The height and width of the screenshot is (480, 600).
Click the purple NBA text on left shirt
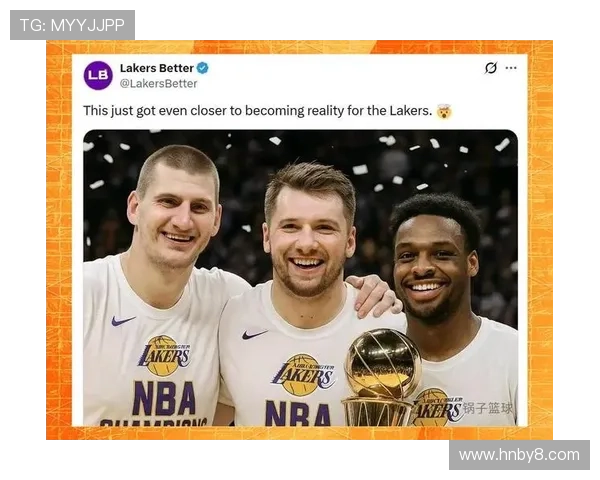pyautogui.click(x=164, y=399)
